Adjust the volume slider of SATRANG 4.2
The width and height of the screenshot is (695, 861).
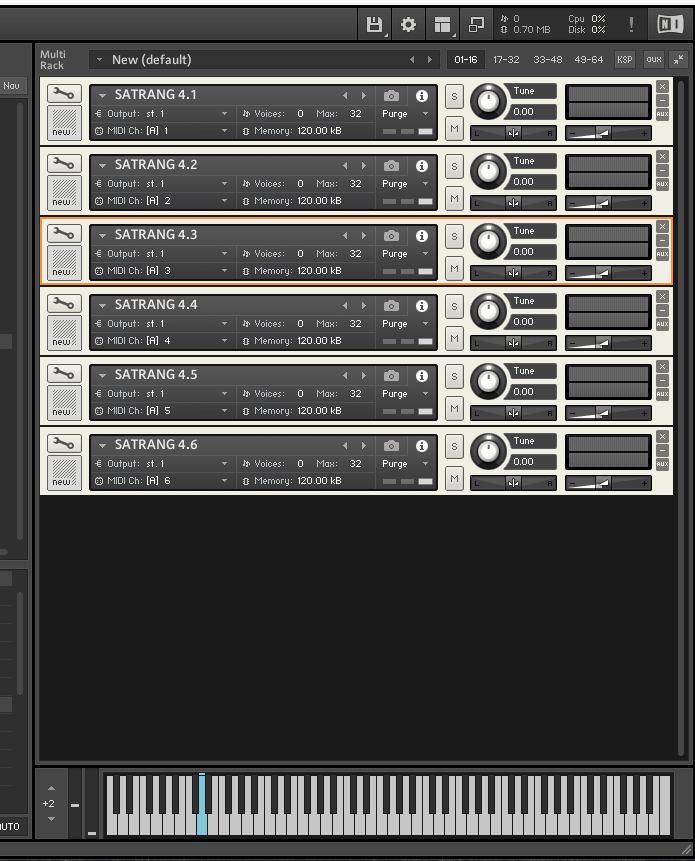[608, 203]
